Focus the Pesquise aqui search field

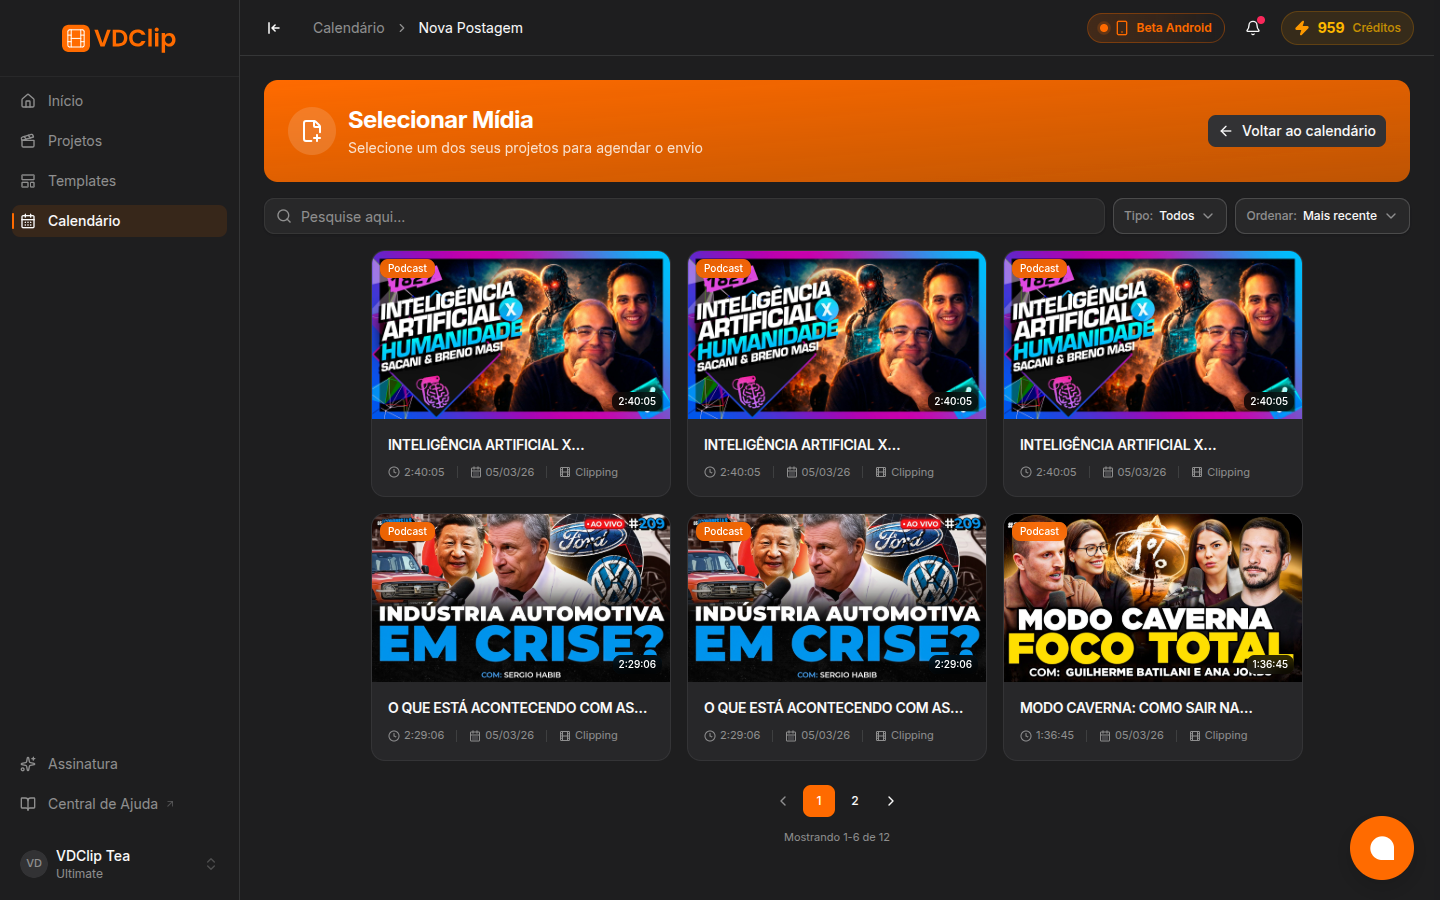pos(684,216)
